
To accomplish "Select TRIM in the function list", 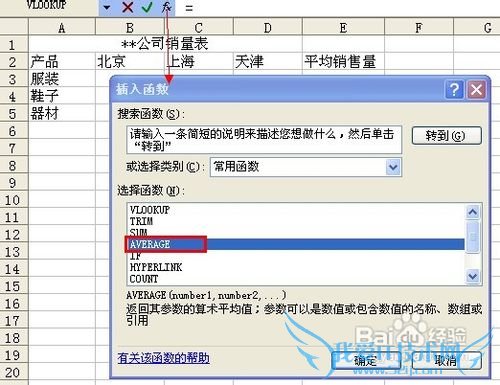I will pos(295,221).
